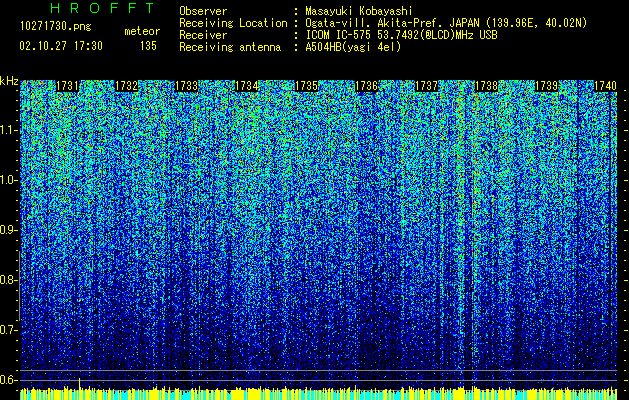This screenshot has width=629, height=400.
Task: Click the 1733 time marker
Action: (x=187, y=86)
